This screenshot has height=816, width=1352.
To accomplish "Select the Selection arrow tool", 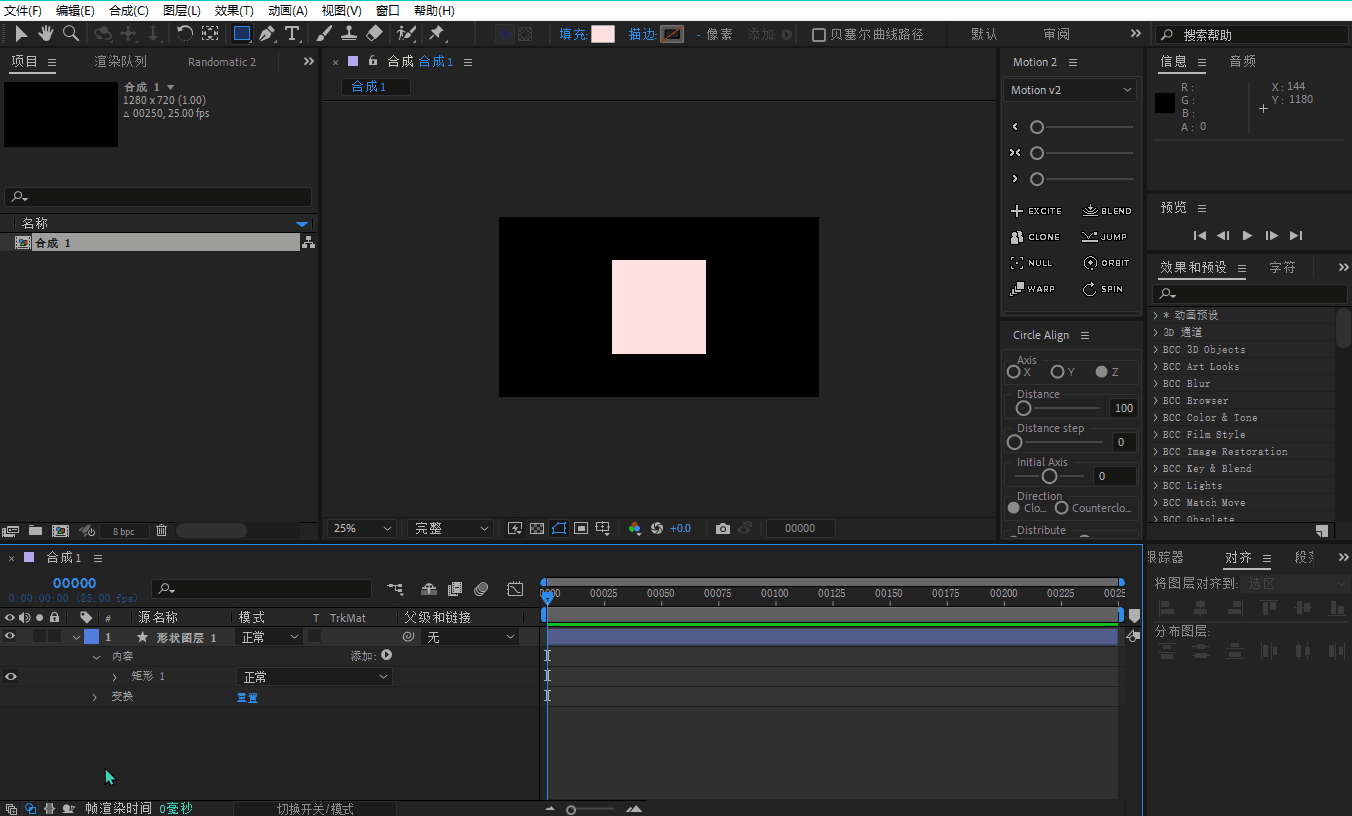I will pos(21,33).
